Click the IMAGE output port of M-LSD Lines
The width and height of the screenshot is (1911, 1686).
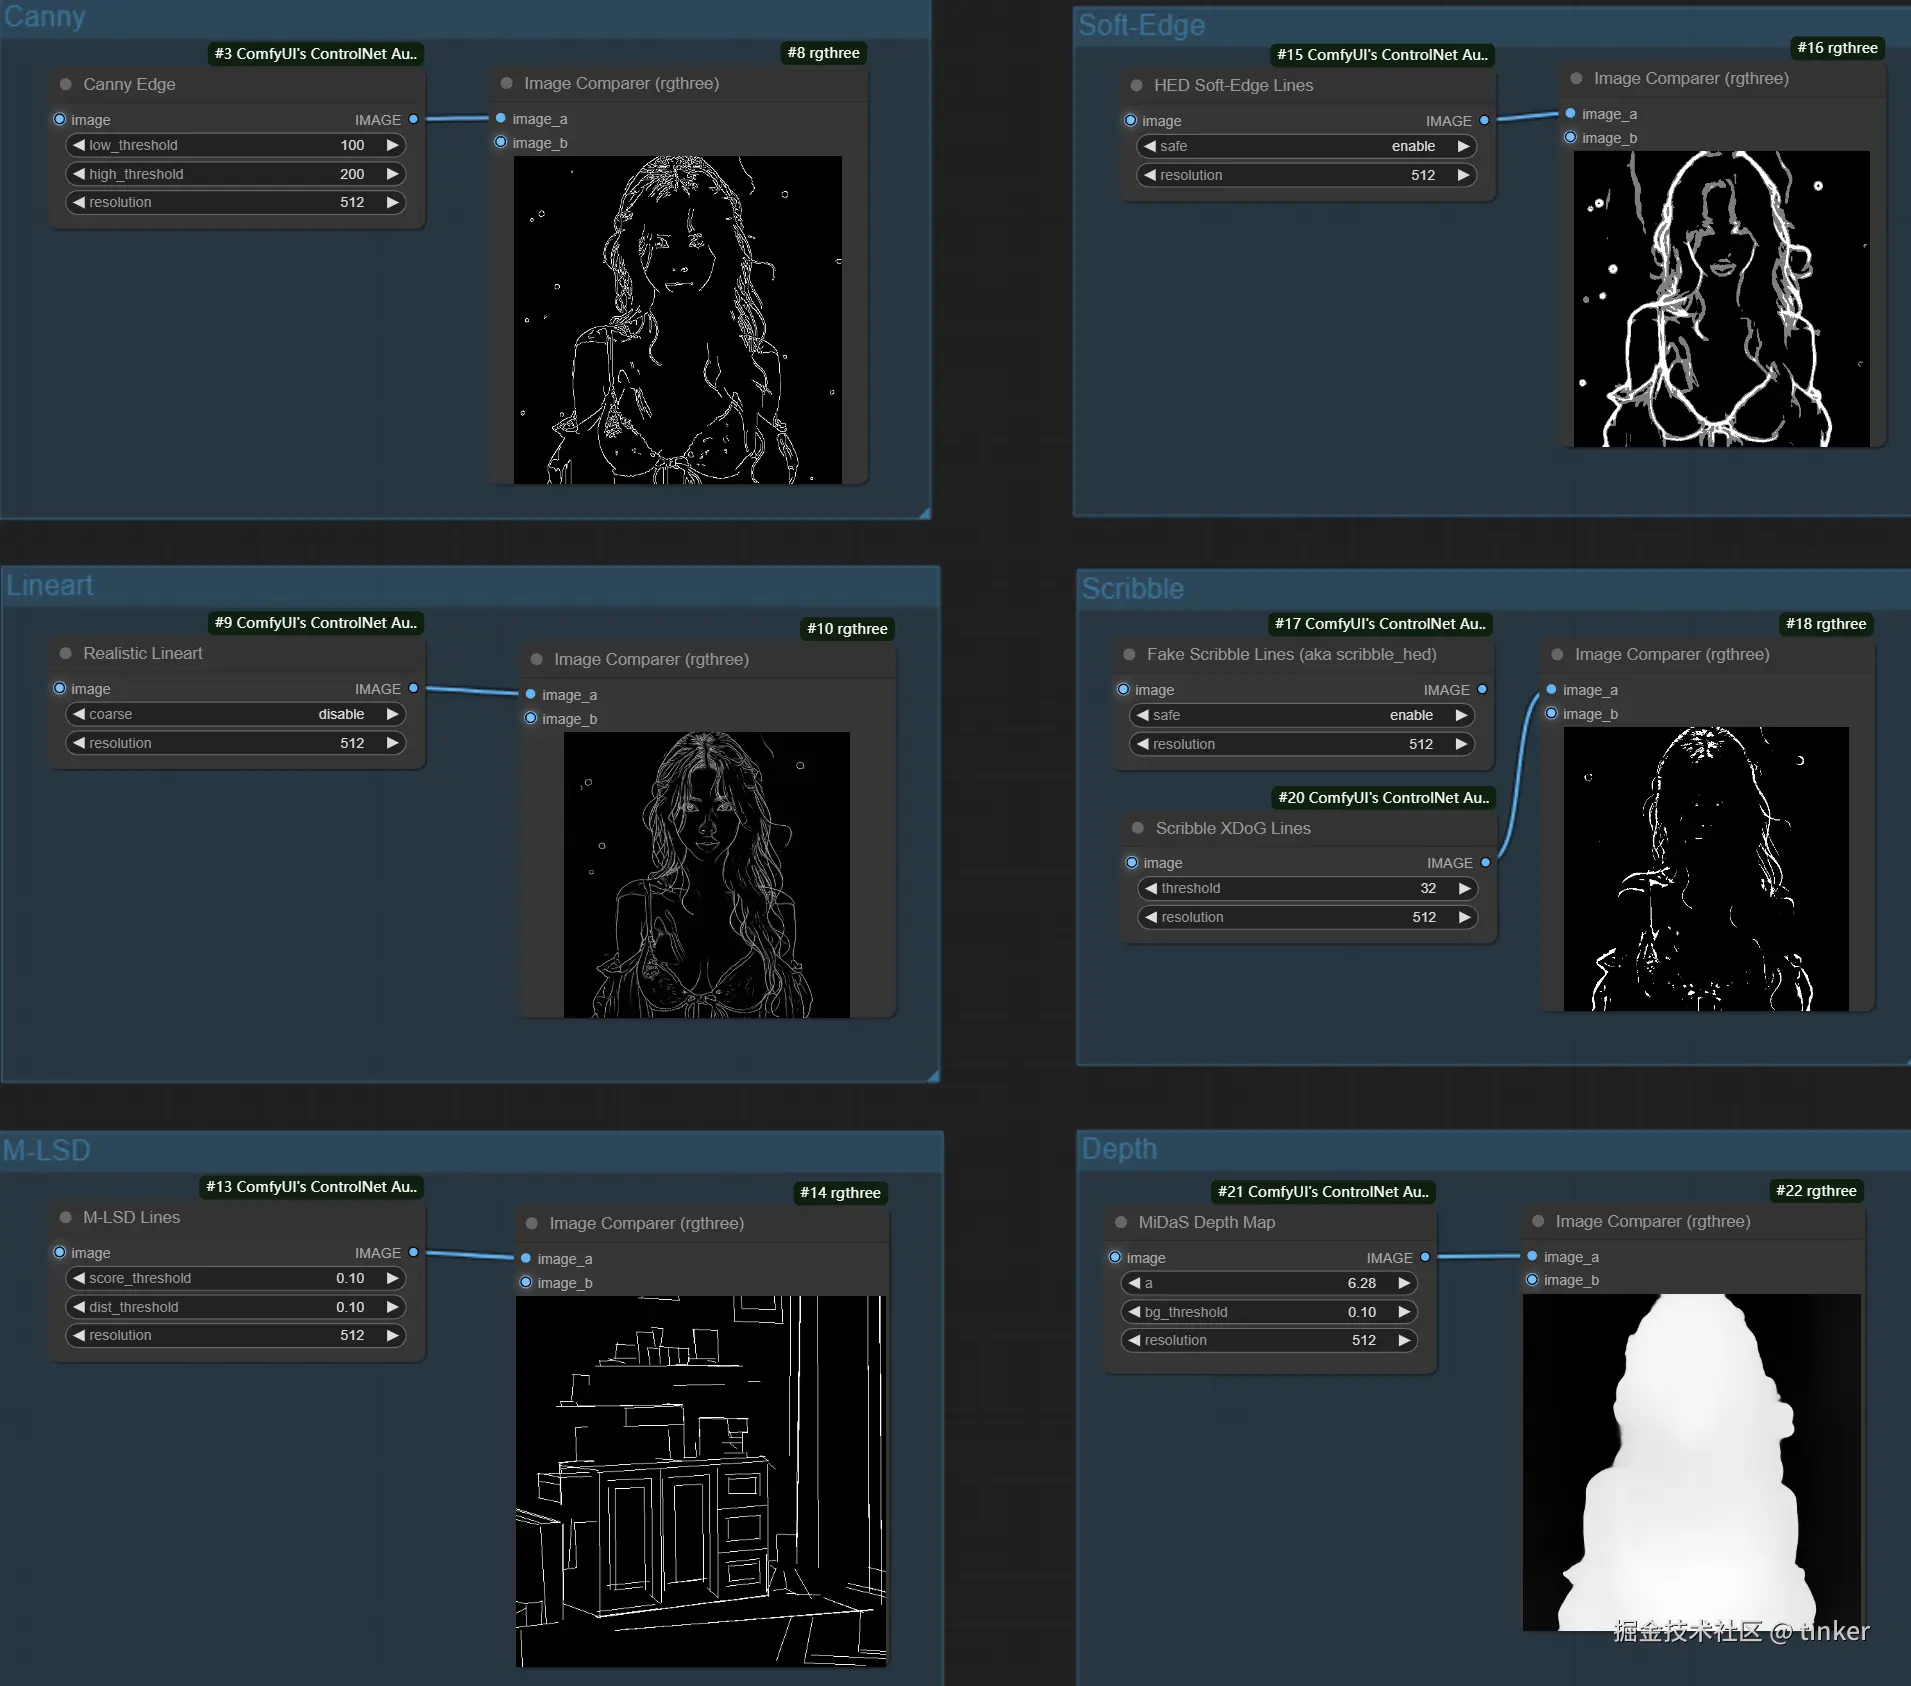413,1253
